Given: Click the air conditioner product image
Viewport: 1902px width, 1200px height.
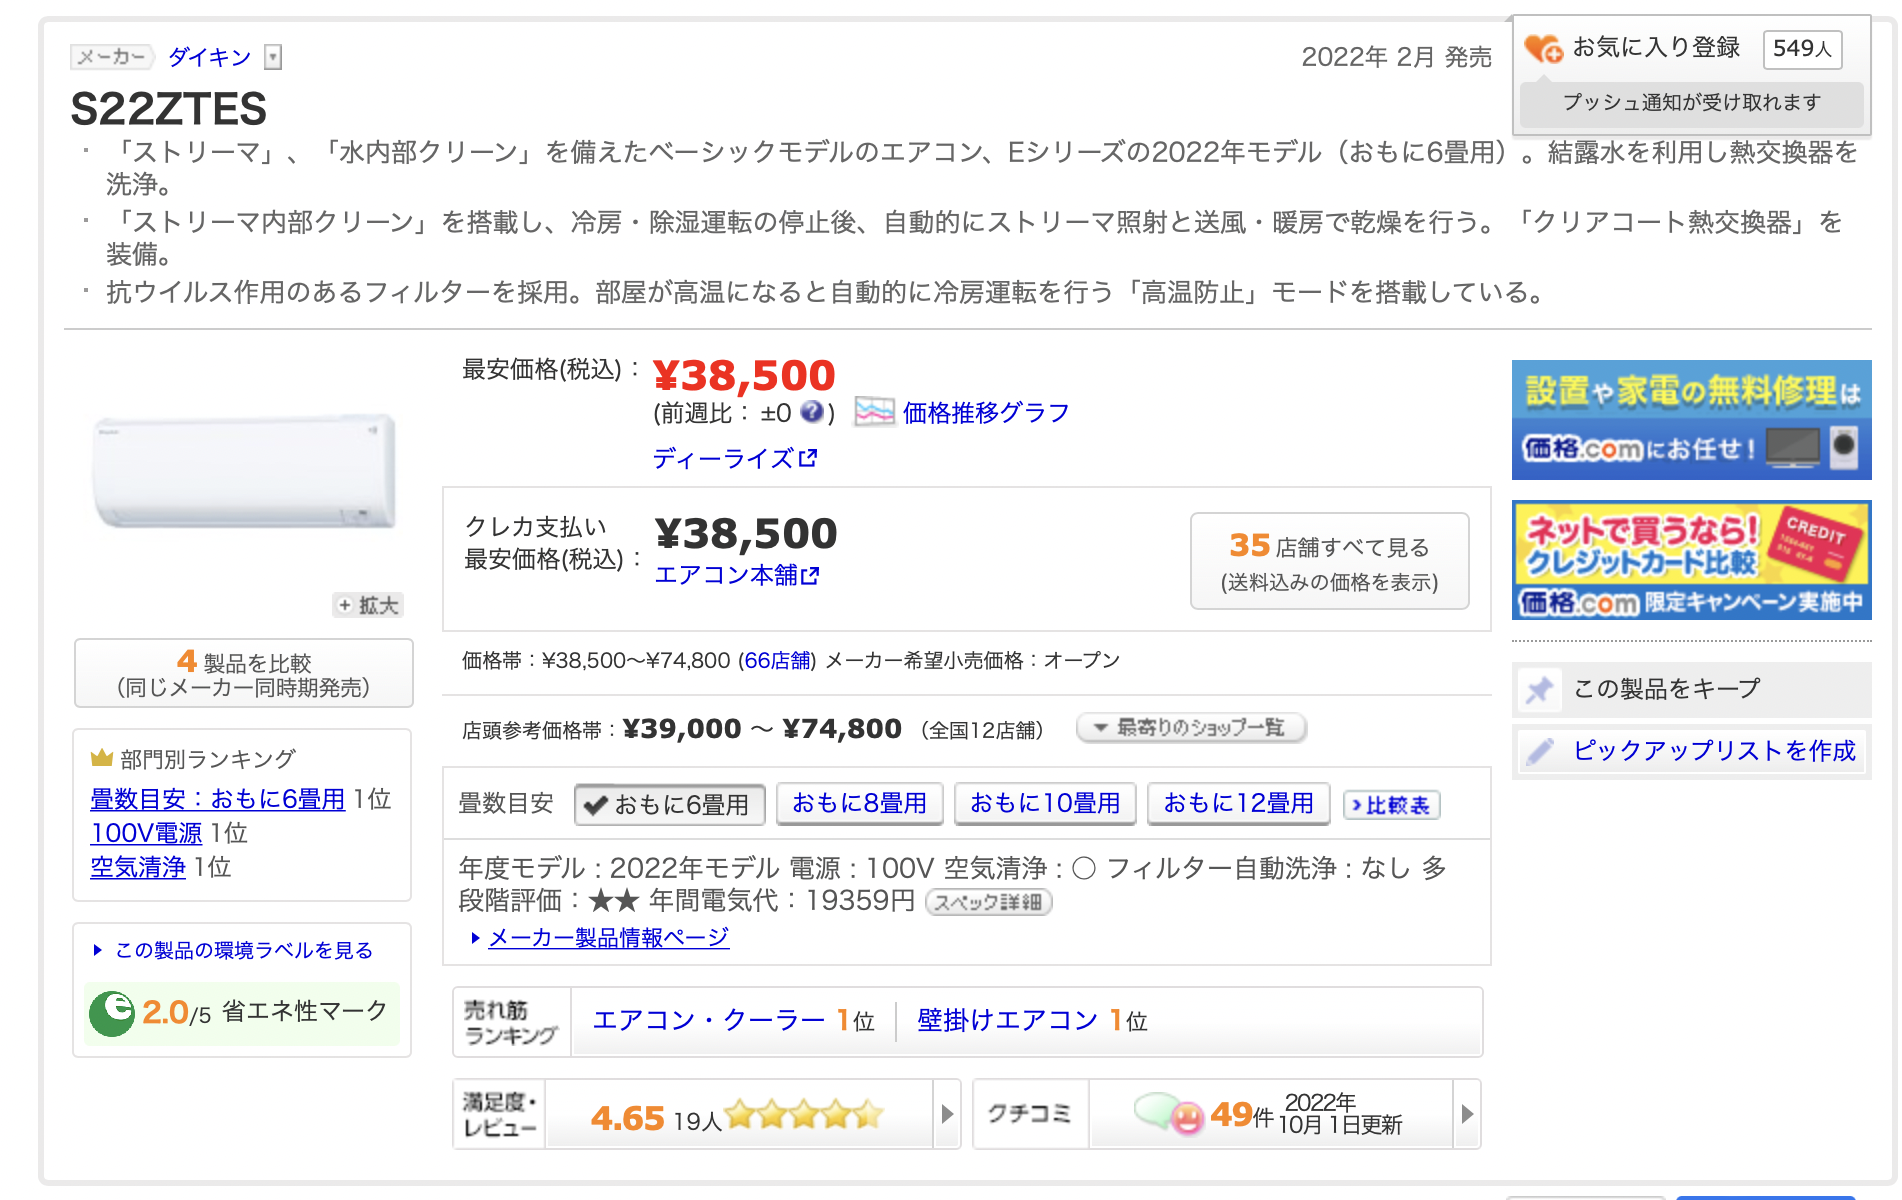Looking at the screenshot, I should 244,472.
